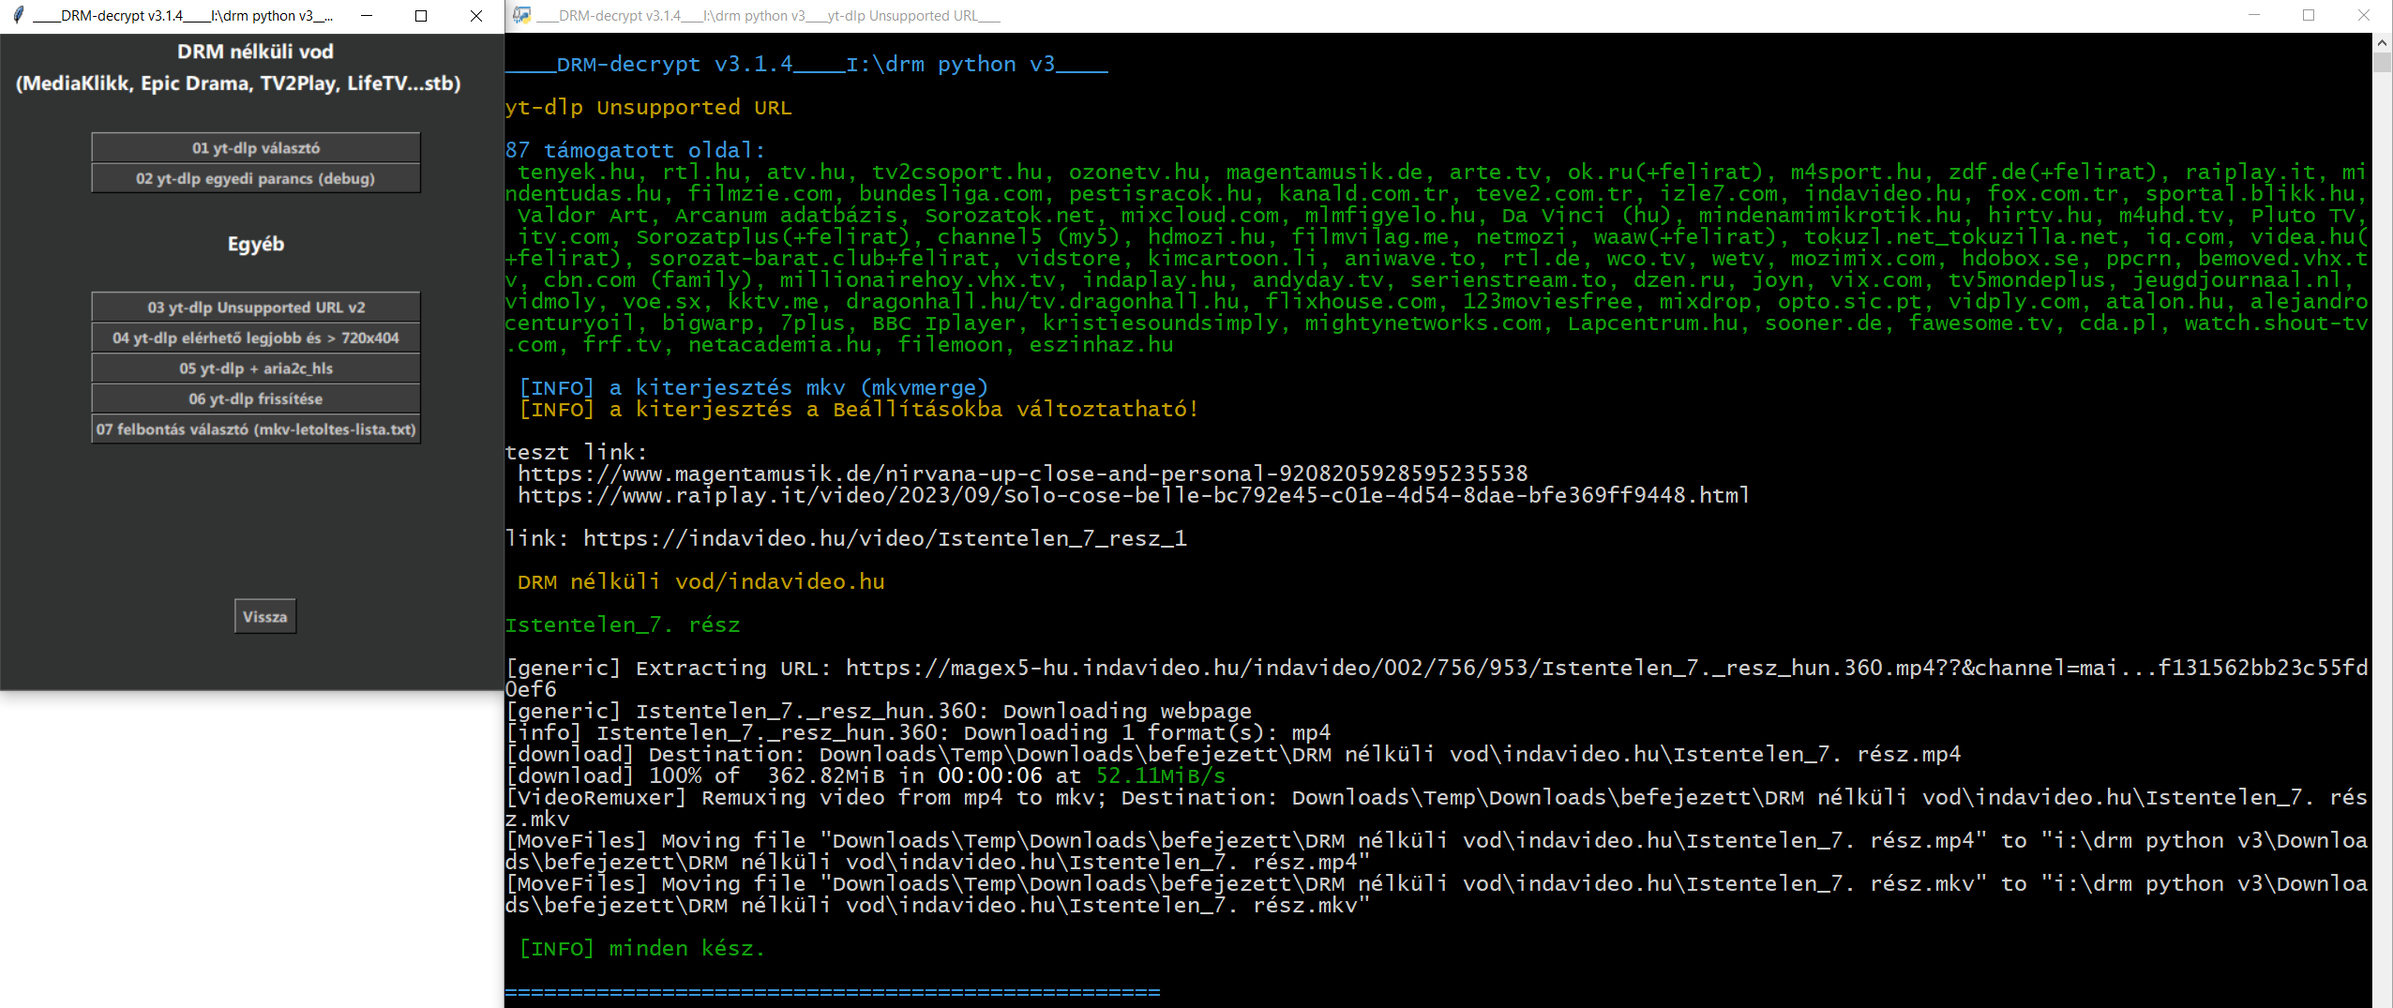2393x1008 pixels.
Task: Click the 'teszt link:' label
Action: [x=576, y=453]
